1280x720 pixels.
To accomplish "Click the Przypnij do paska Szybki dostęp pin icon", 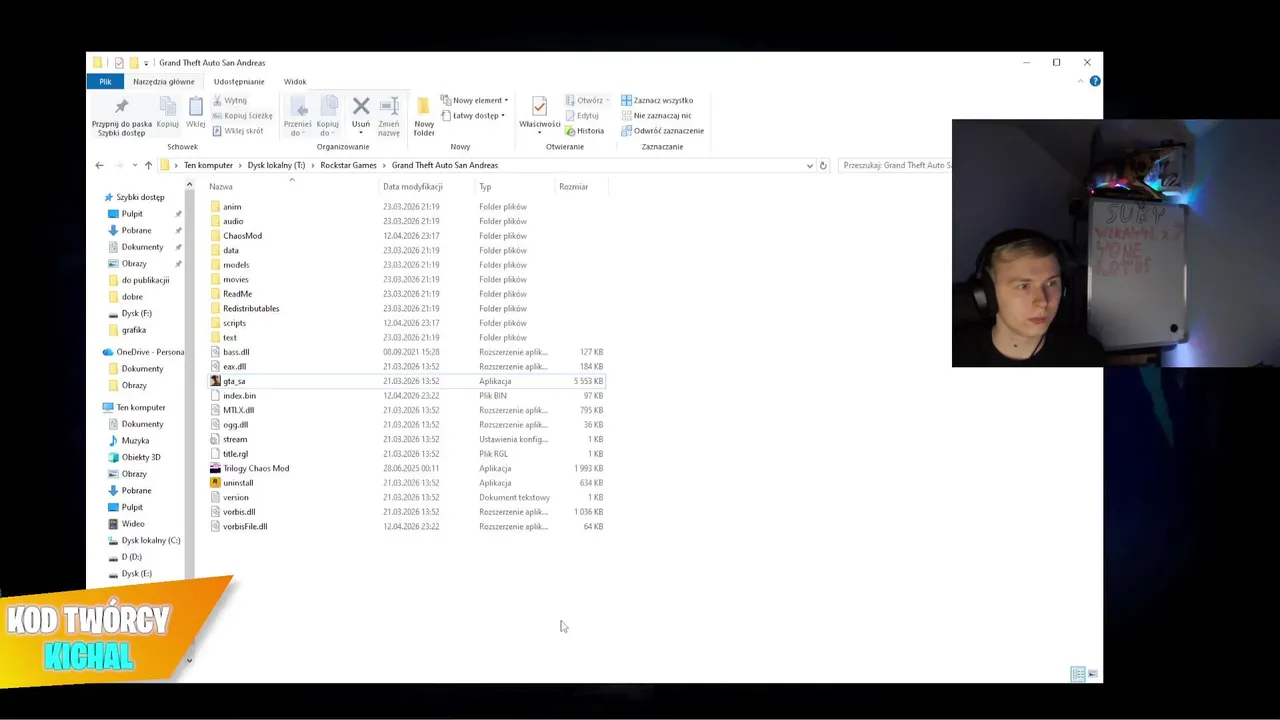I will click(121, 107).
